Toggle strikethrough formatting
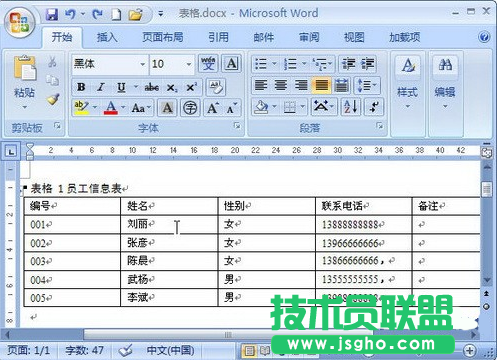The height and width of the screenshot is (360, 498). pos(151,87)
